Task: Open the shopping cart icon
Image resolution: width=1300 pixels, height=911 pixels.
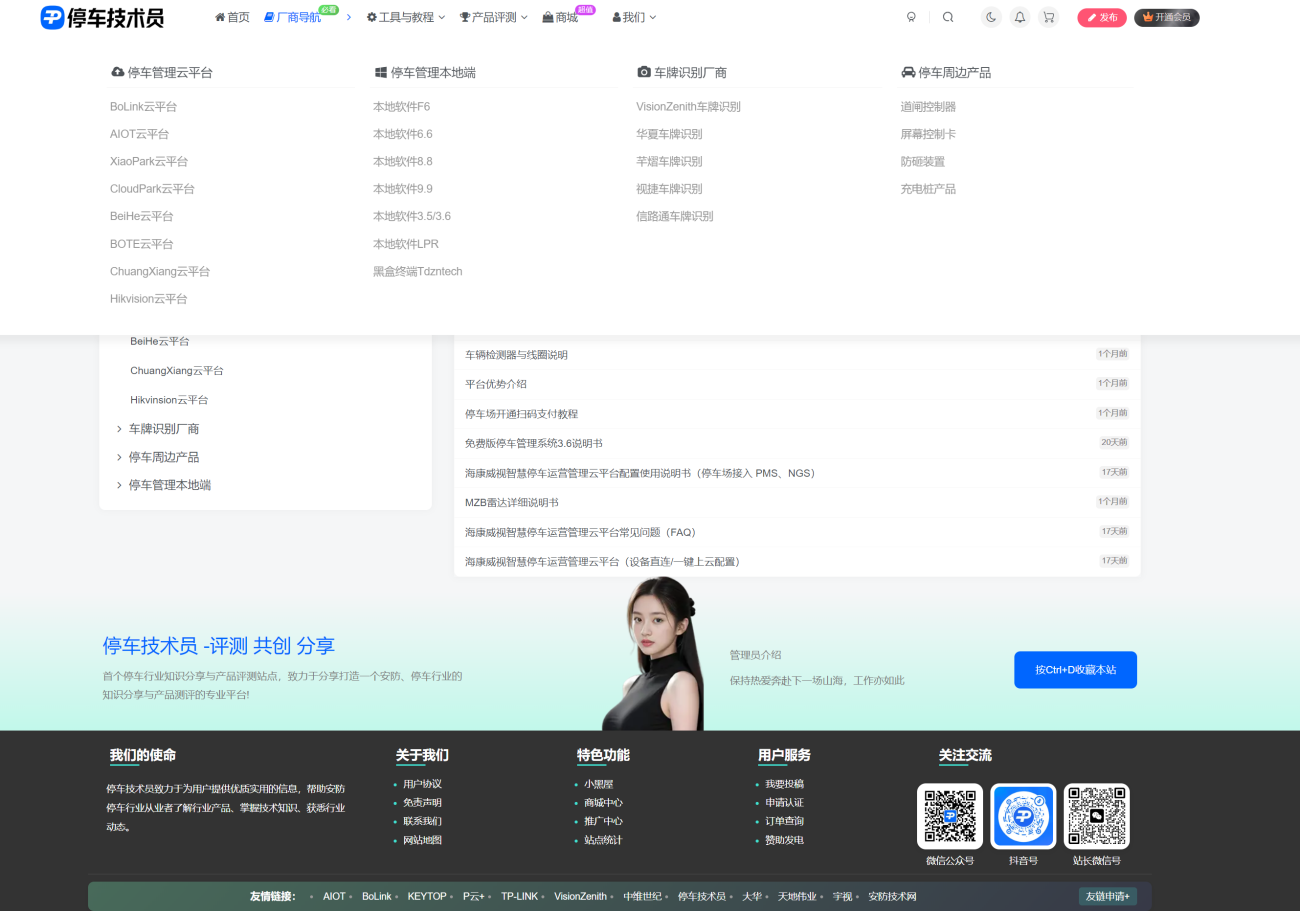Action: click(x=1048, y=17)
